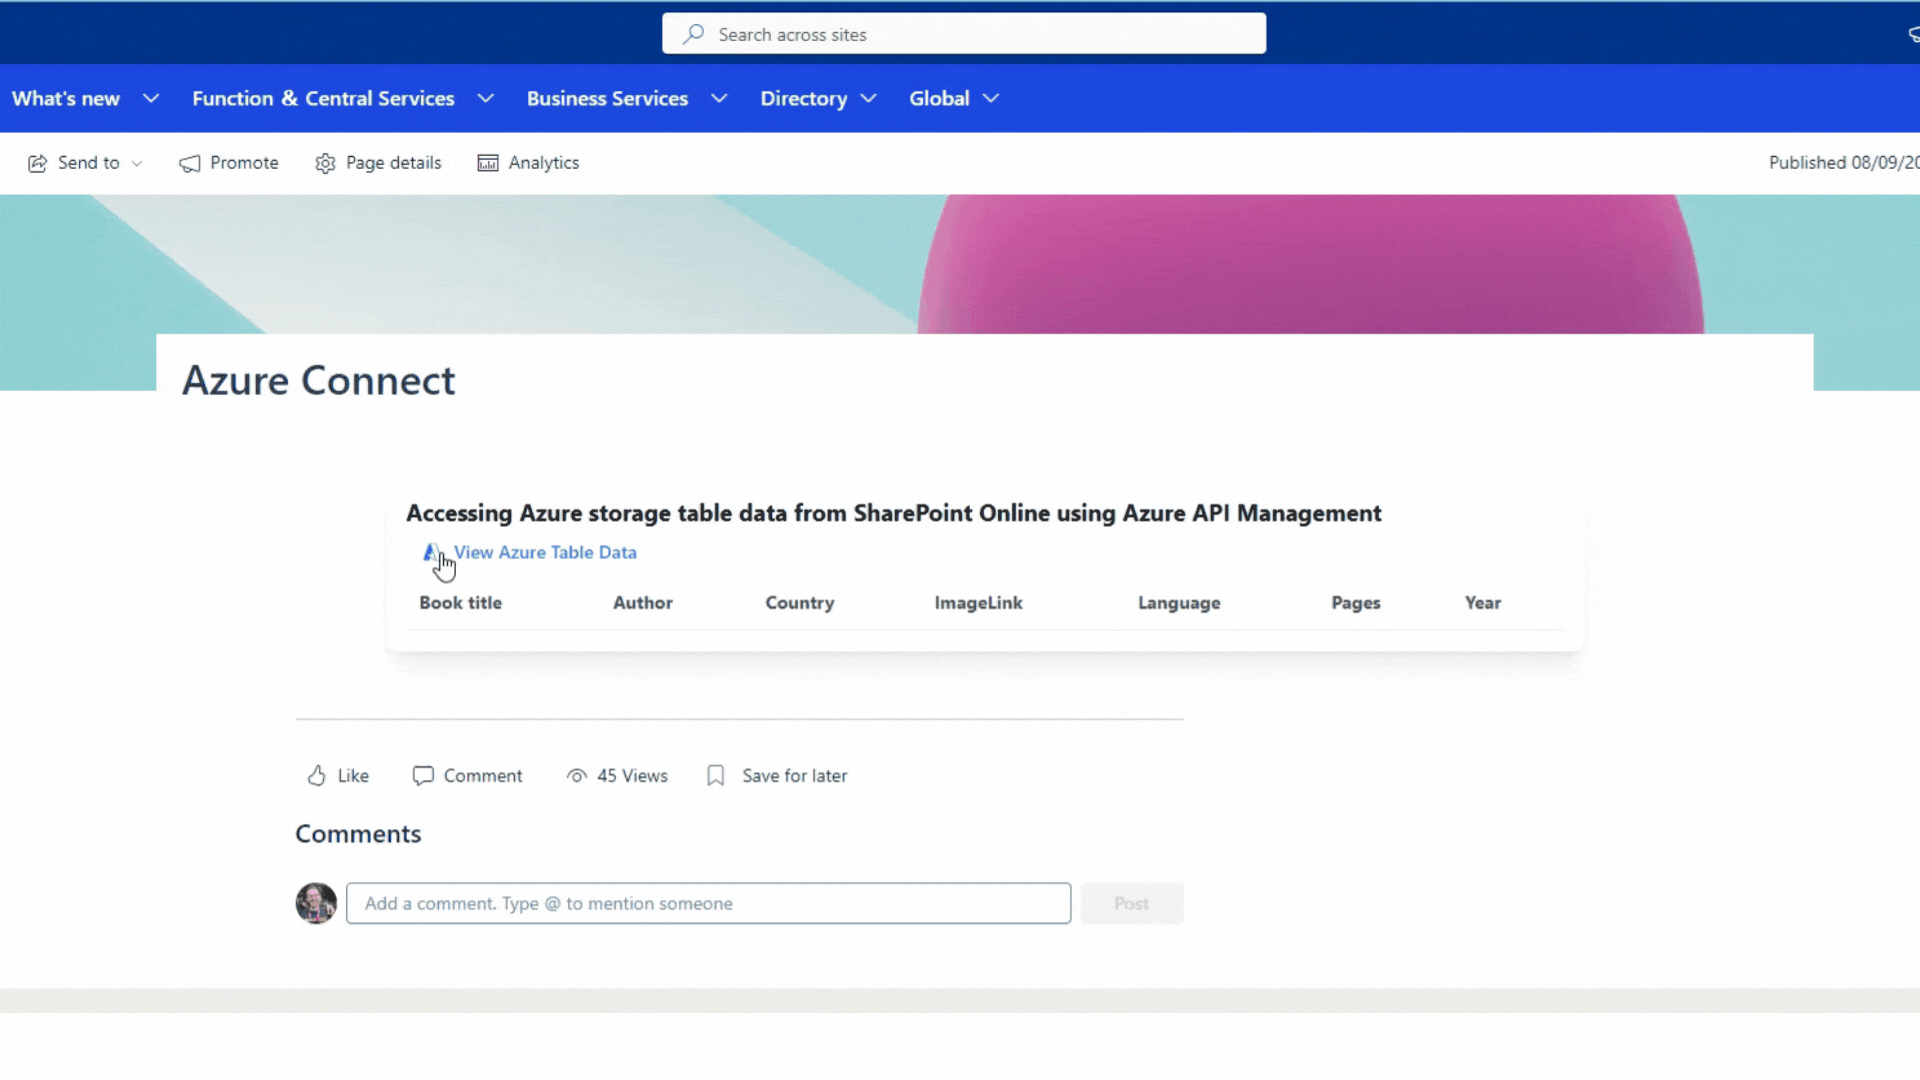Click the Comment speech bubble icon

pyautogui.click(x=423, y=776)
